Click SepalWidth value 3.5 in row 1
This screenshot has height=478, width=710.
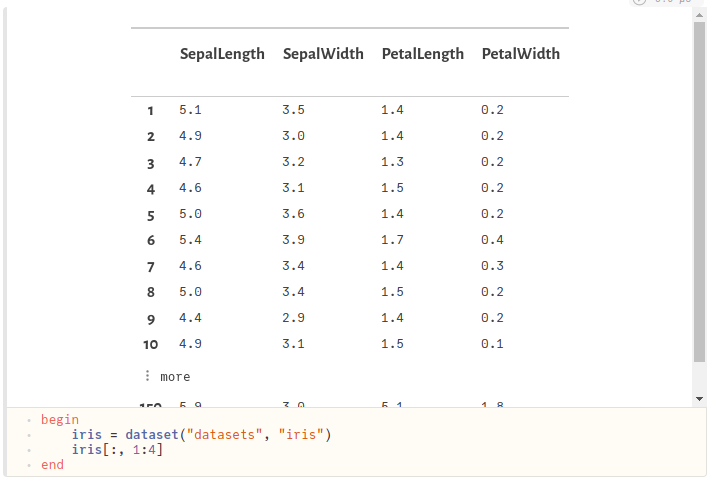pos(293,110)
